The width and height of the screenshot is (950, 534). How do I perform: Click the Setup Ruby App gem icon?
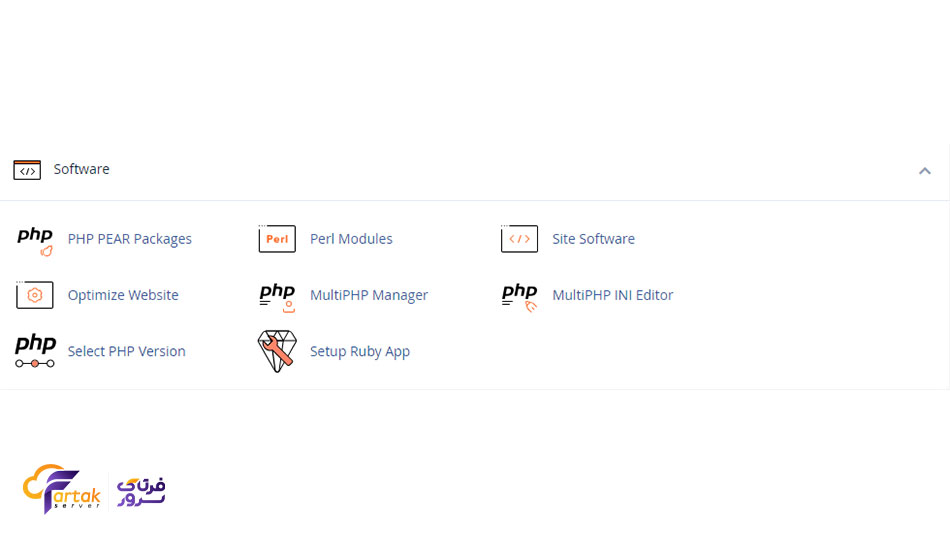[277, 352]
